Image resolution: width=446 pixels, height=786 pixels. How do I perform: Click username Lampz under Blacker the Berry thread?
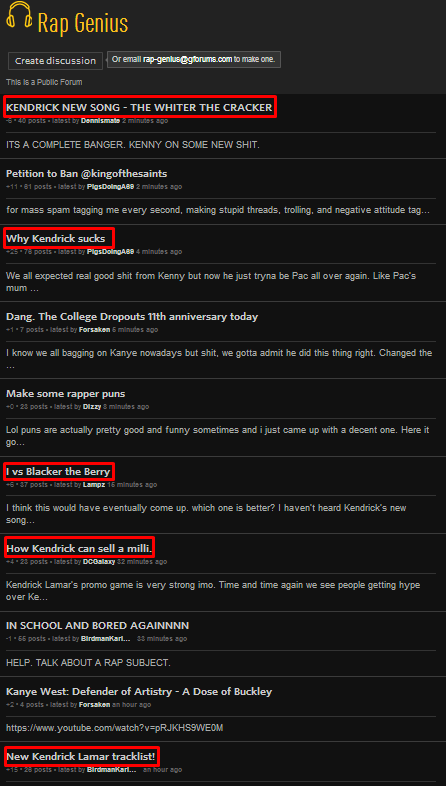[92, 485]
